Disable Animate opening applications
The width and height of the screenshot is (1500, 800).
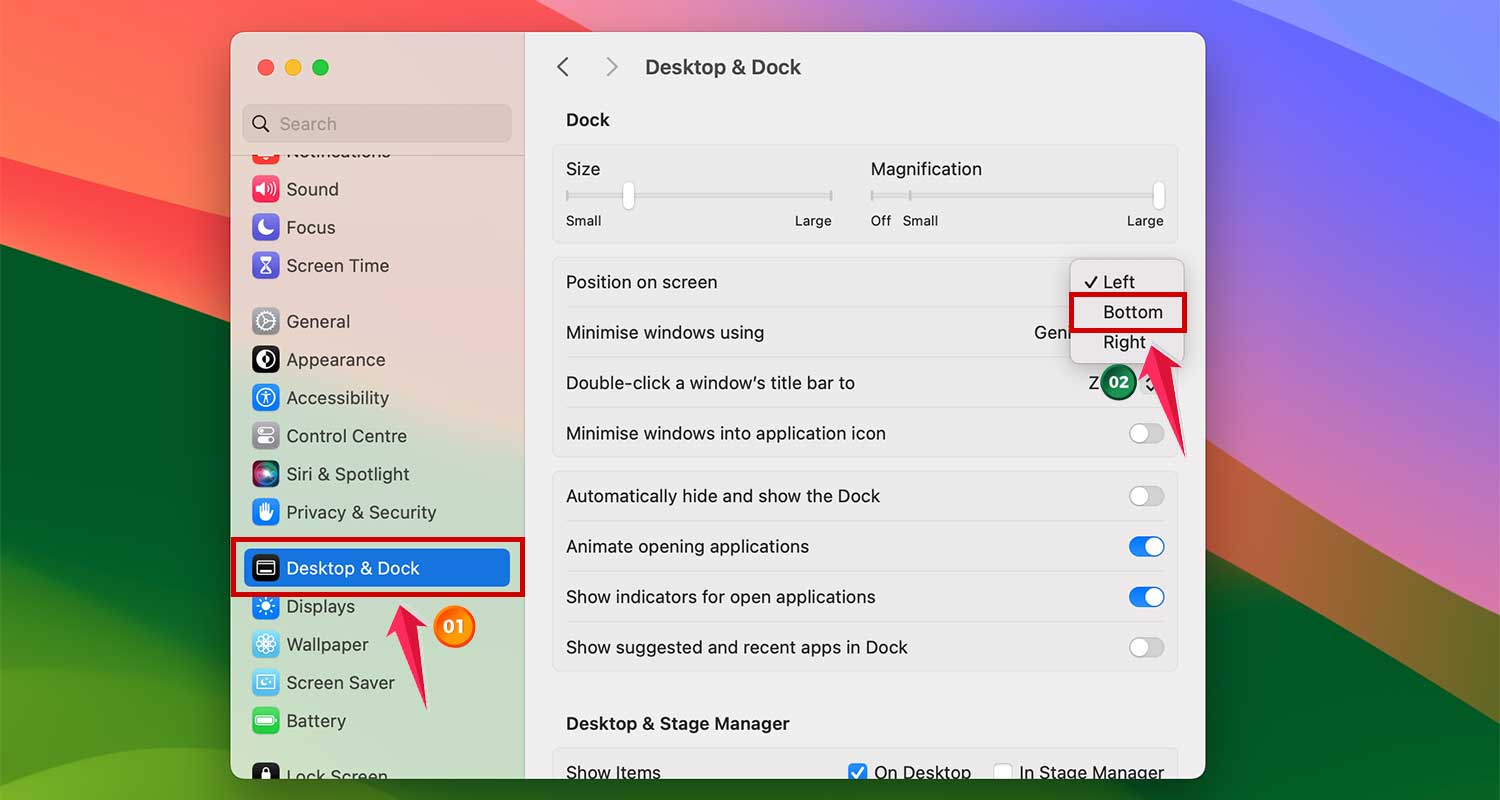coord(1146,546)
